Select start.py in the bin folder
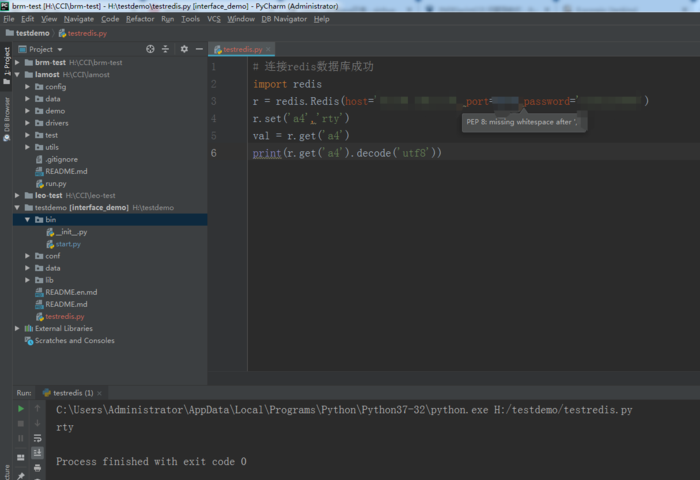This screenshot has width=700, height=480. pos(63,244)
